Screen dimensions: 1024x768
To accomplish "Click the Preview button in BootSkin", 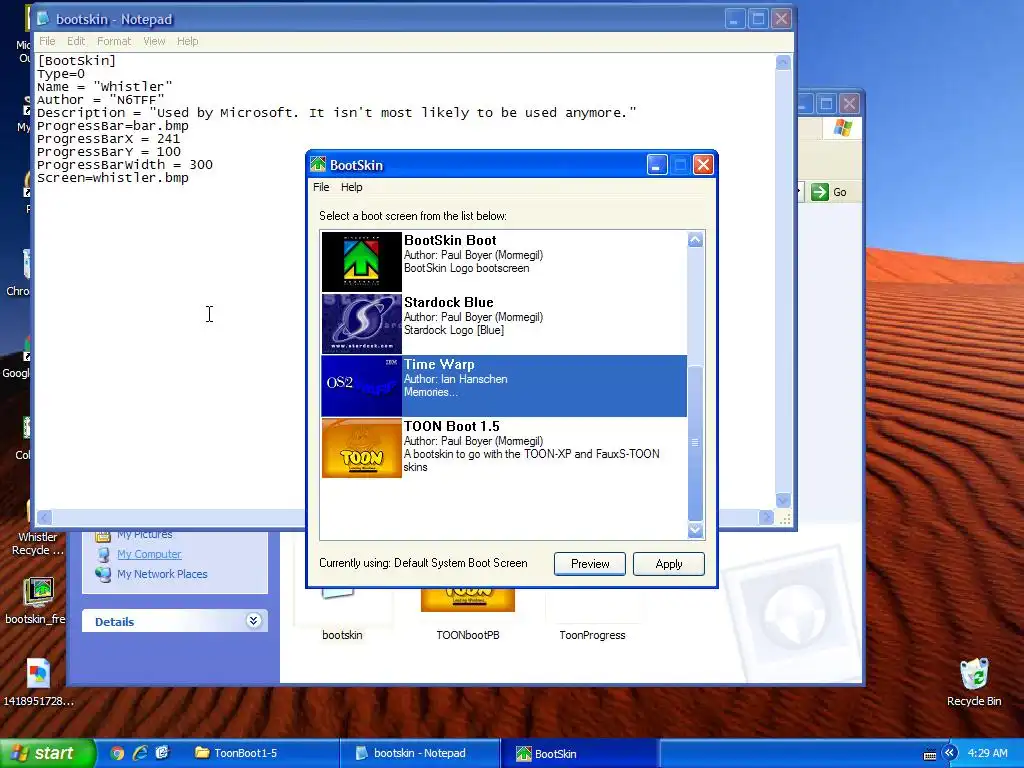I will click(590, 564).
